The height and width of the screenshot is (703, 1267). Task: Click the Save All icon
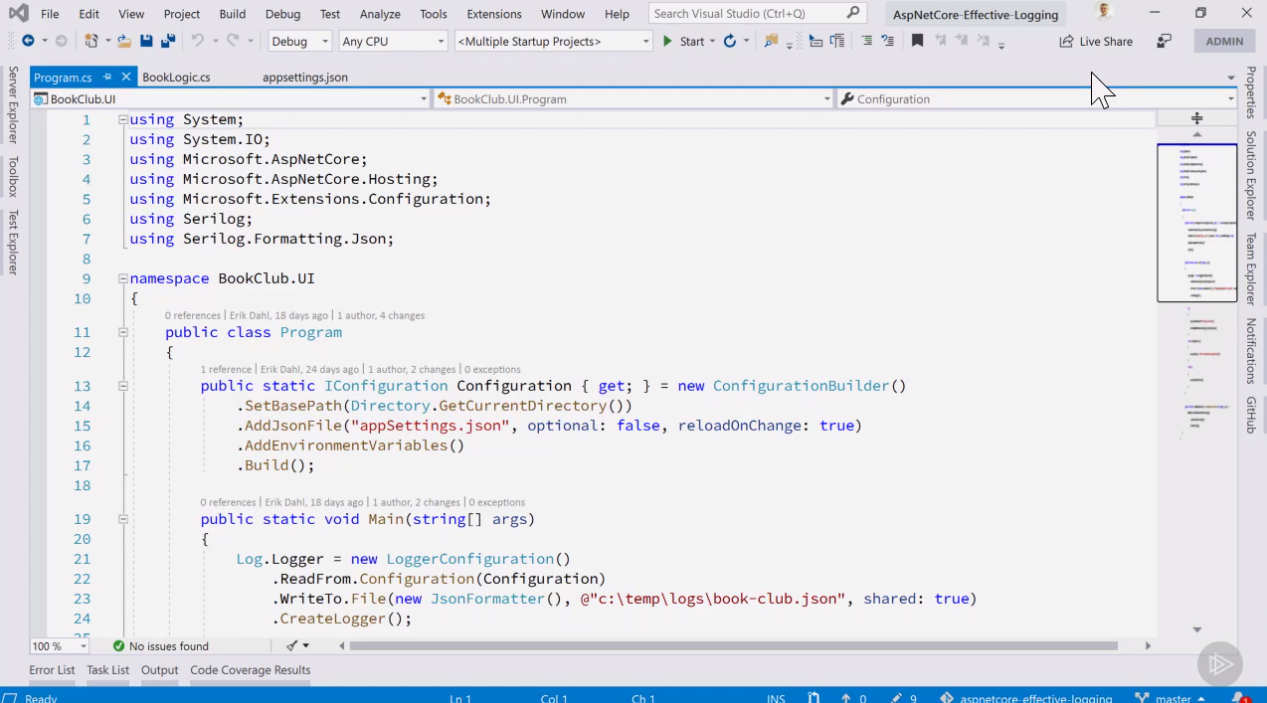click(168, 41)
